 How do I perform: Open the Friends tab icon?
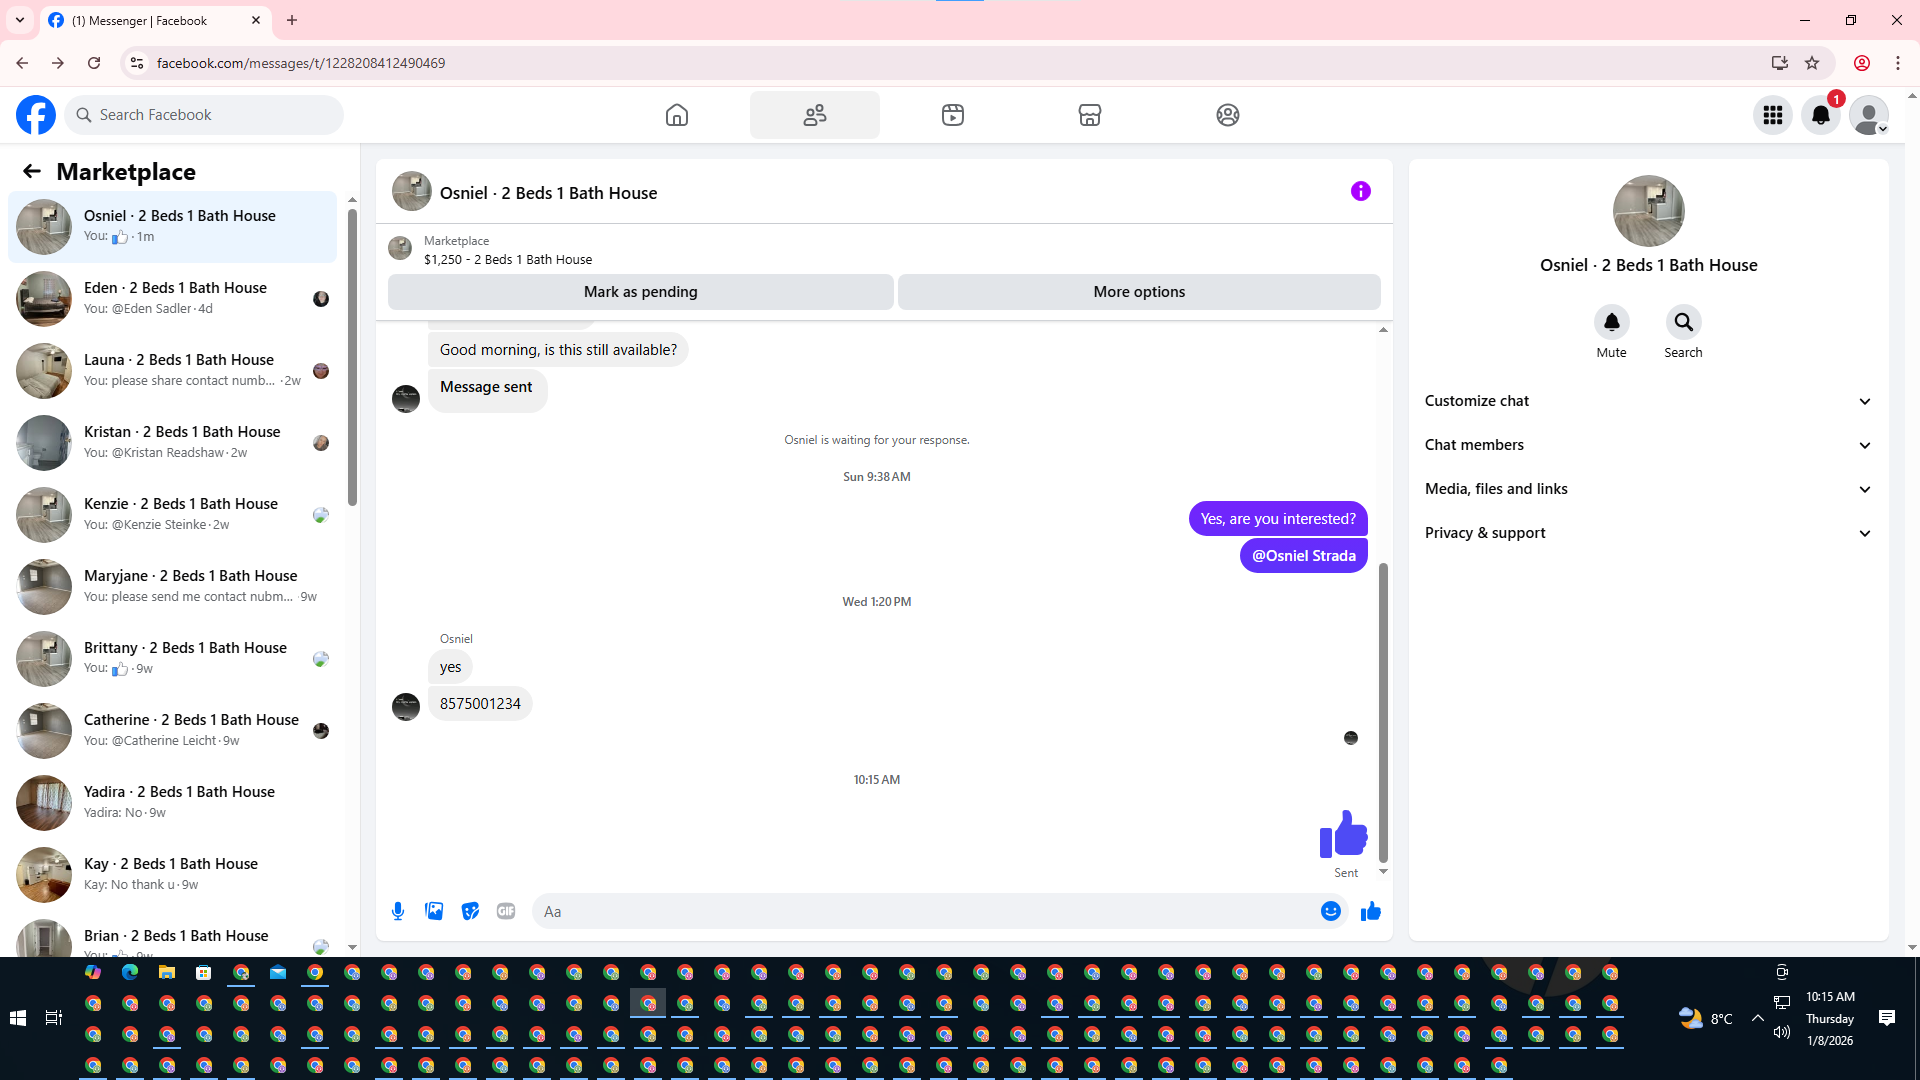click(x=815, y=115)
